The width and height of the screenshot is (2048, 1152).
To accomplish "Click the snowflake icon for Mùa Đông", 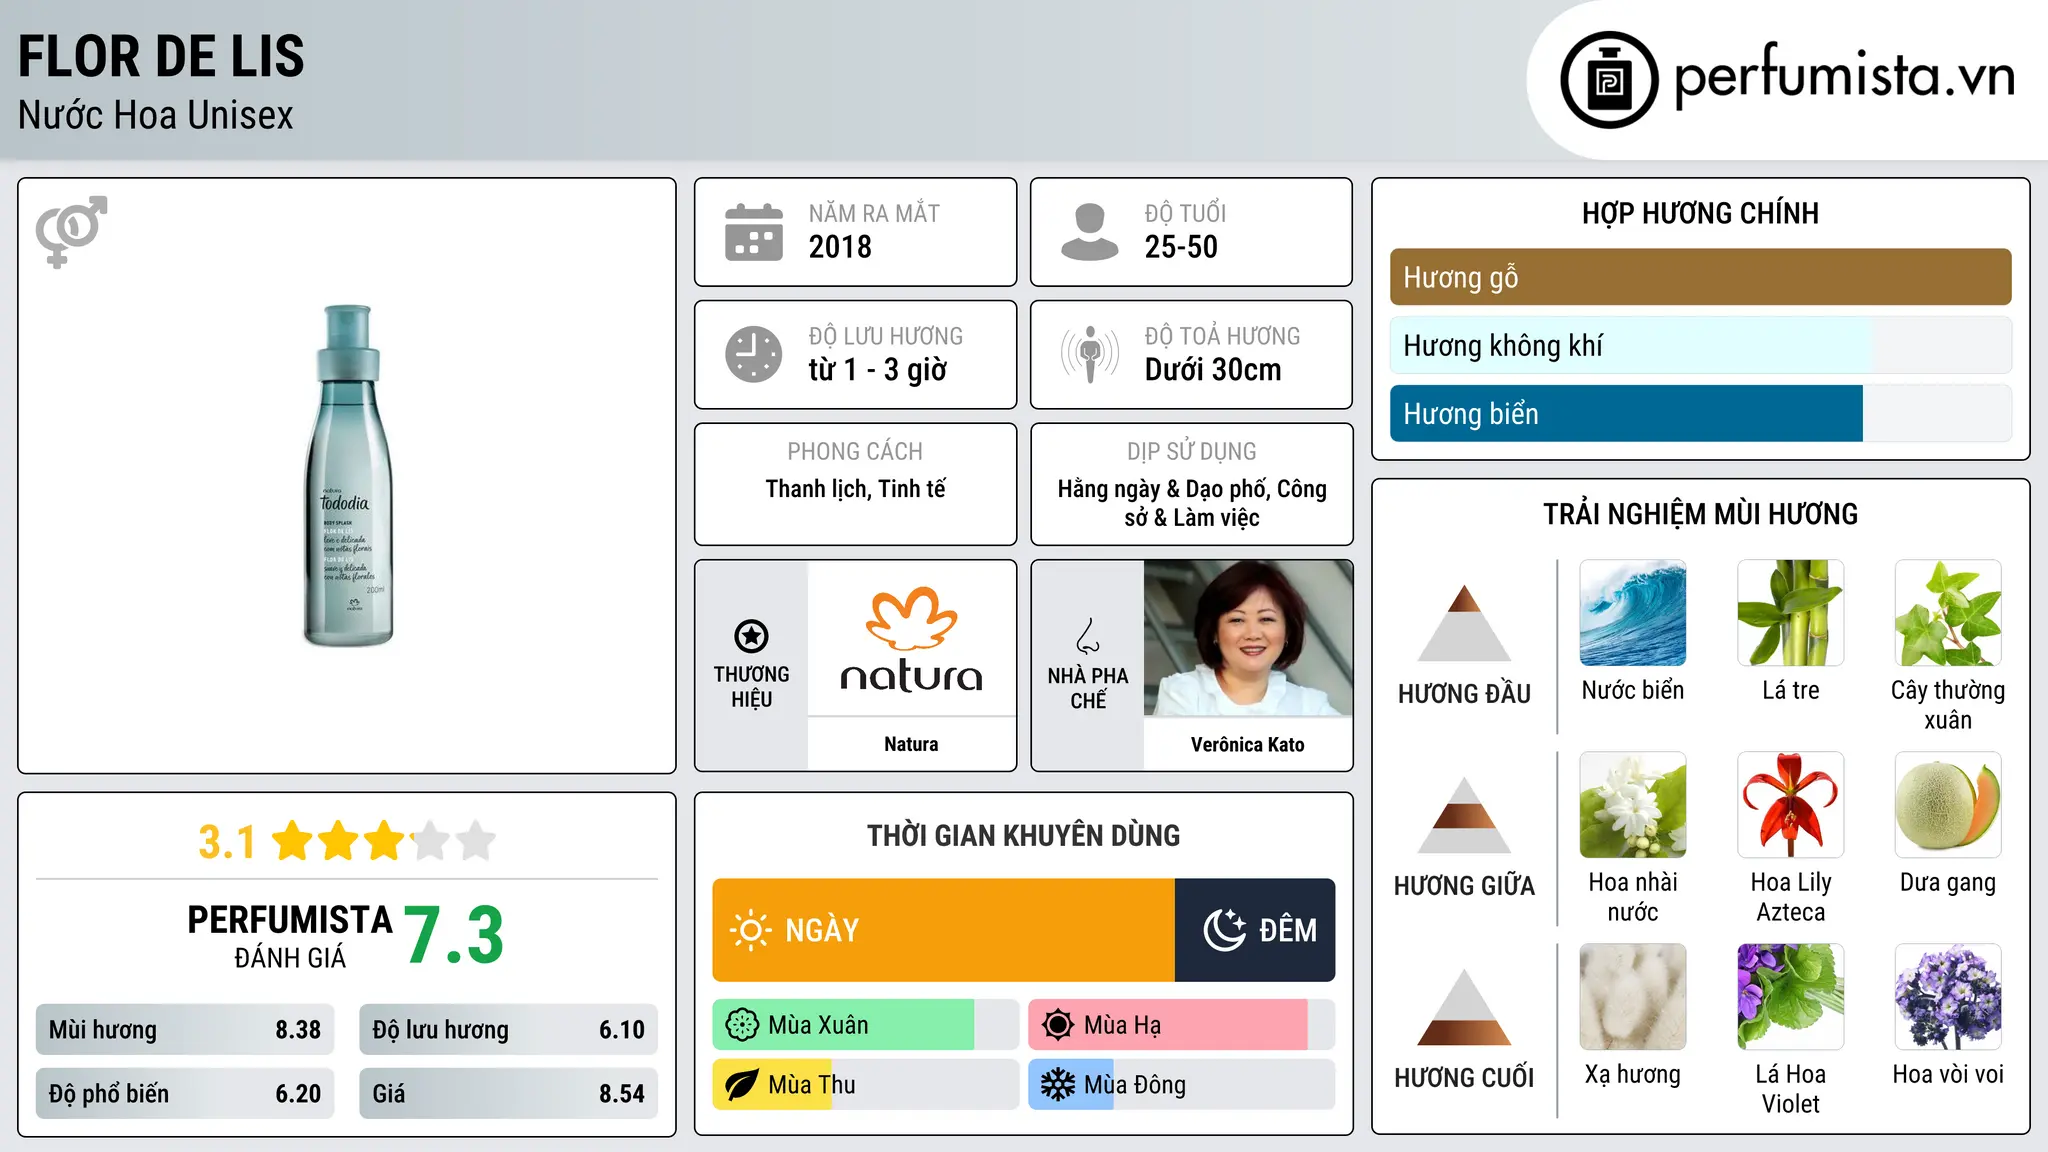I will [1058, 1085].
